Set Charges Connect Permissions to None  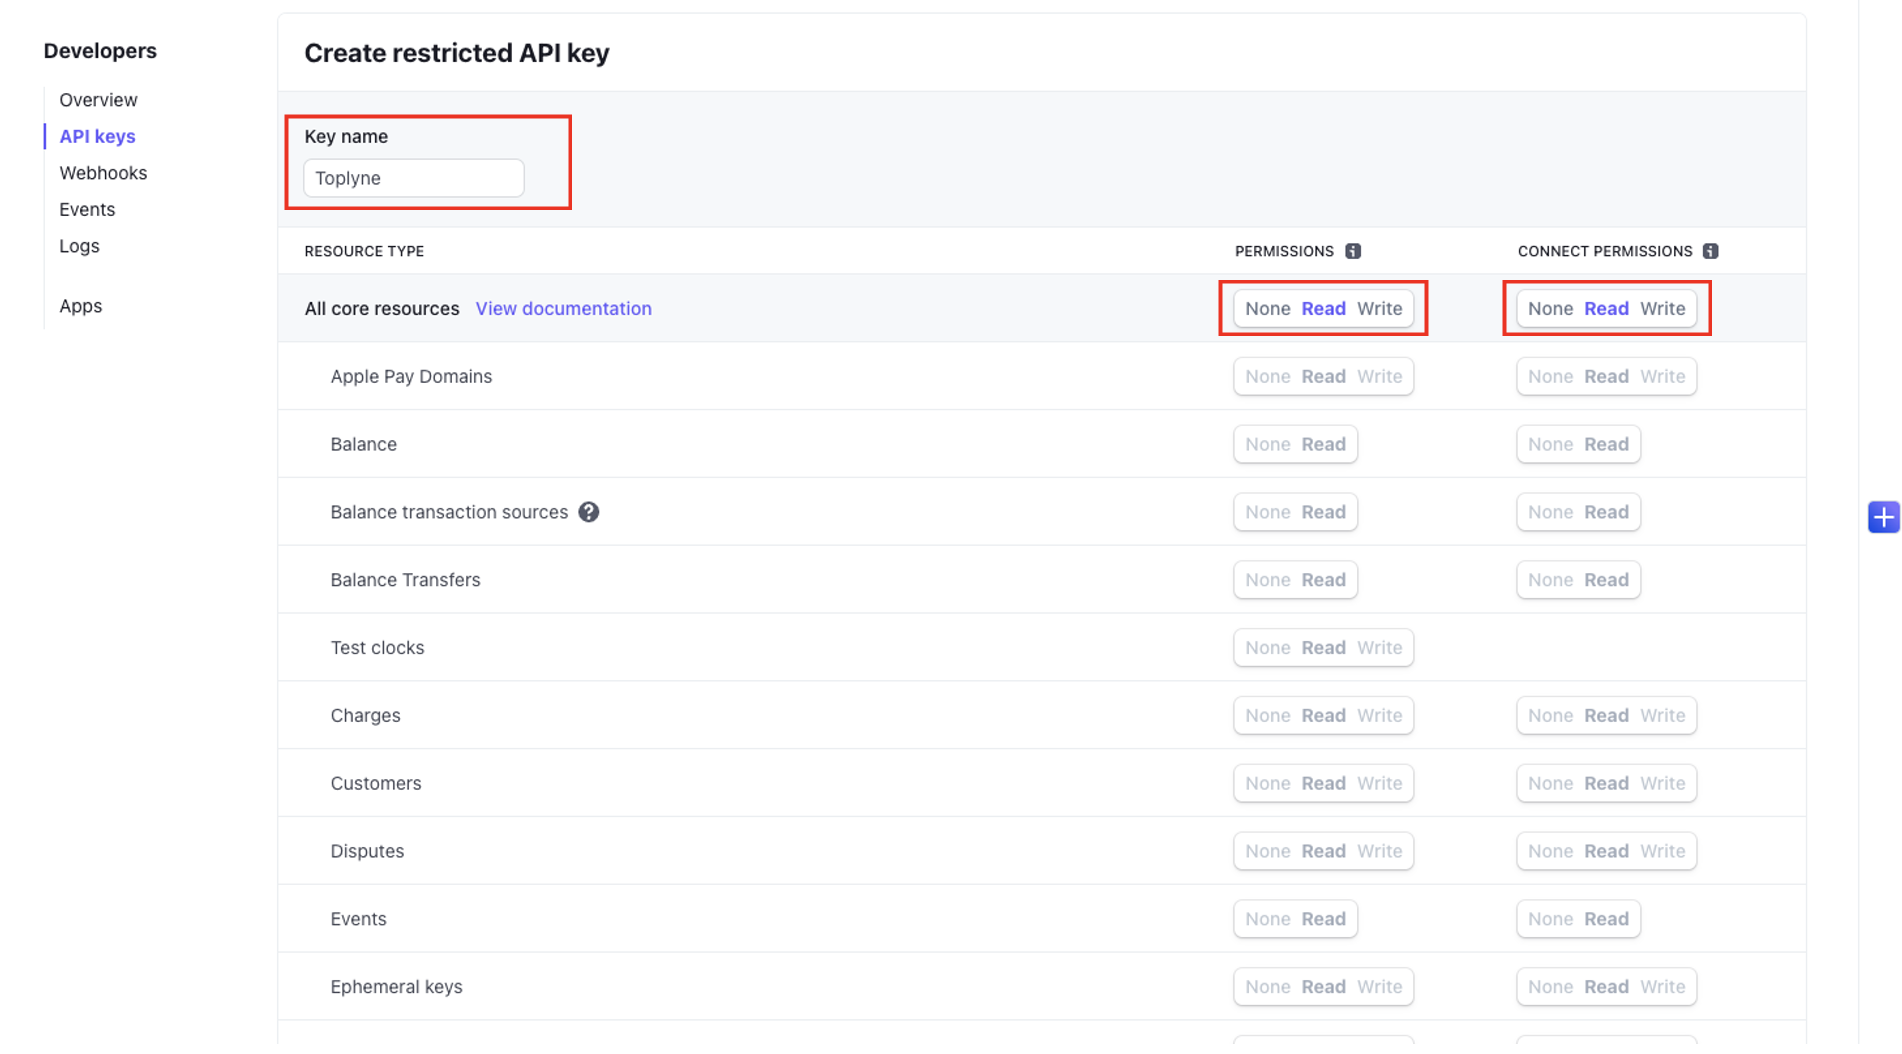coord(1550,716)
